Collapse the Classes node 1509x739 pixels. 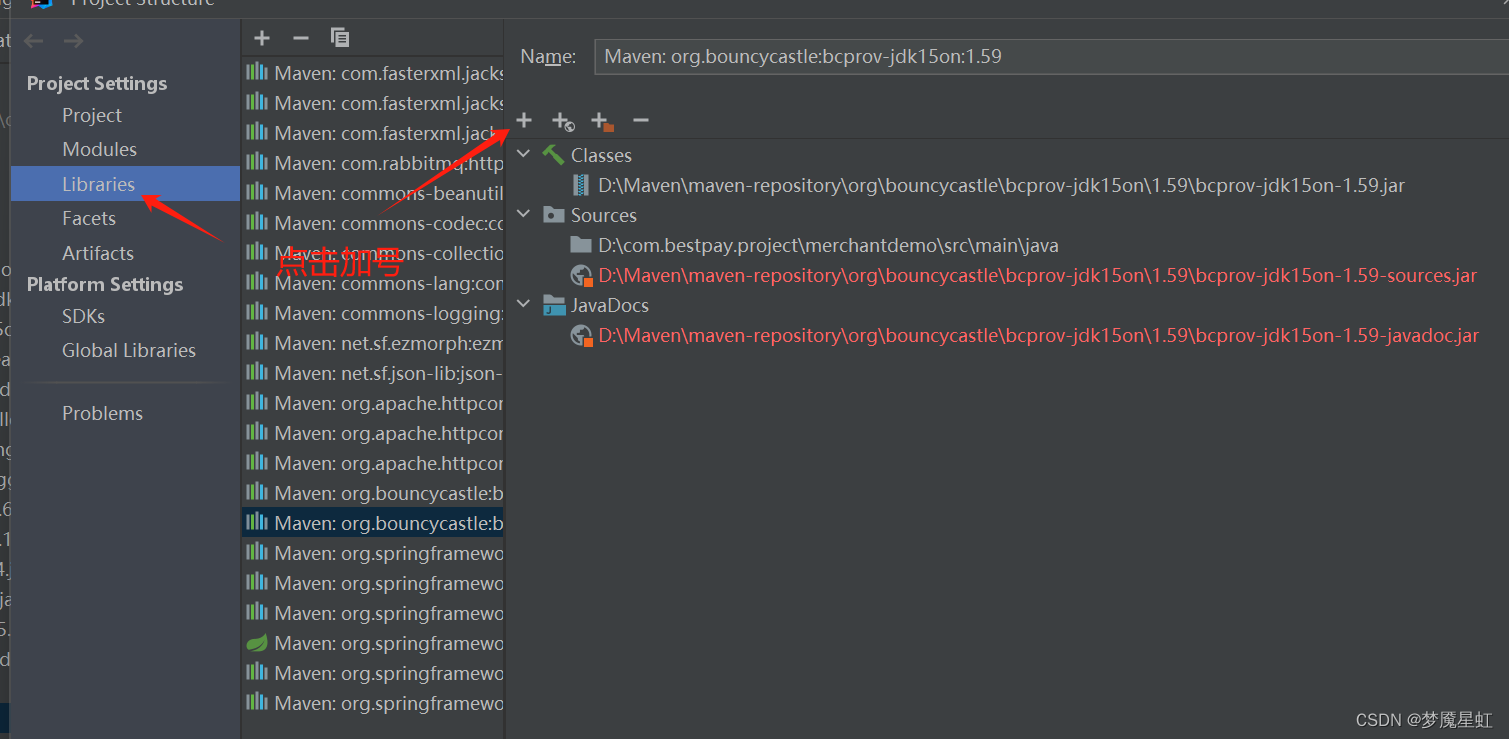[524, 155]
